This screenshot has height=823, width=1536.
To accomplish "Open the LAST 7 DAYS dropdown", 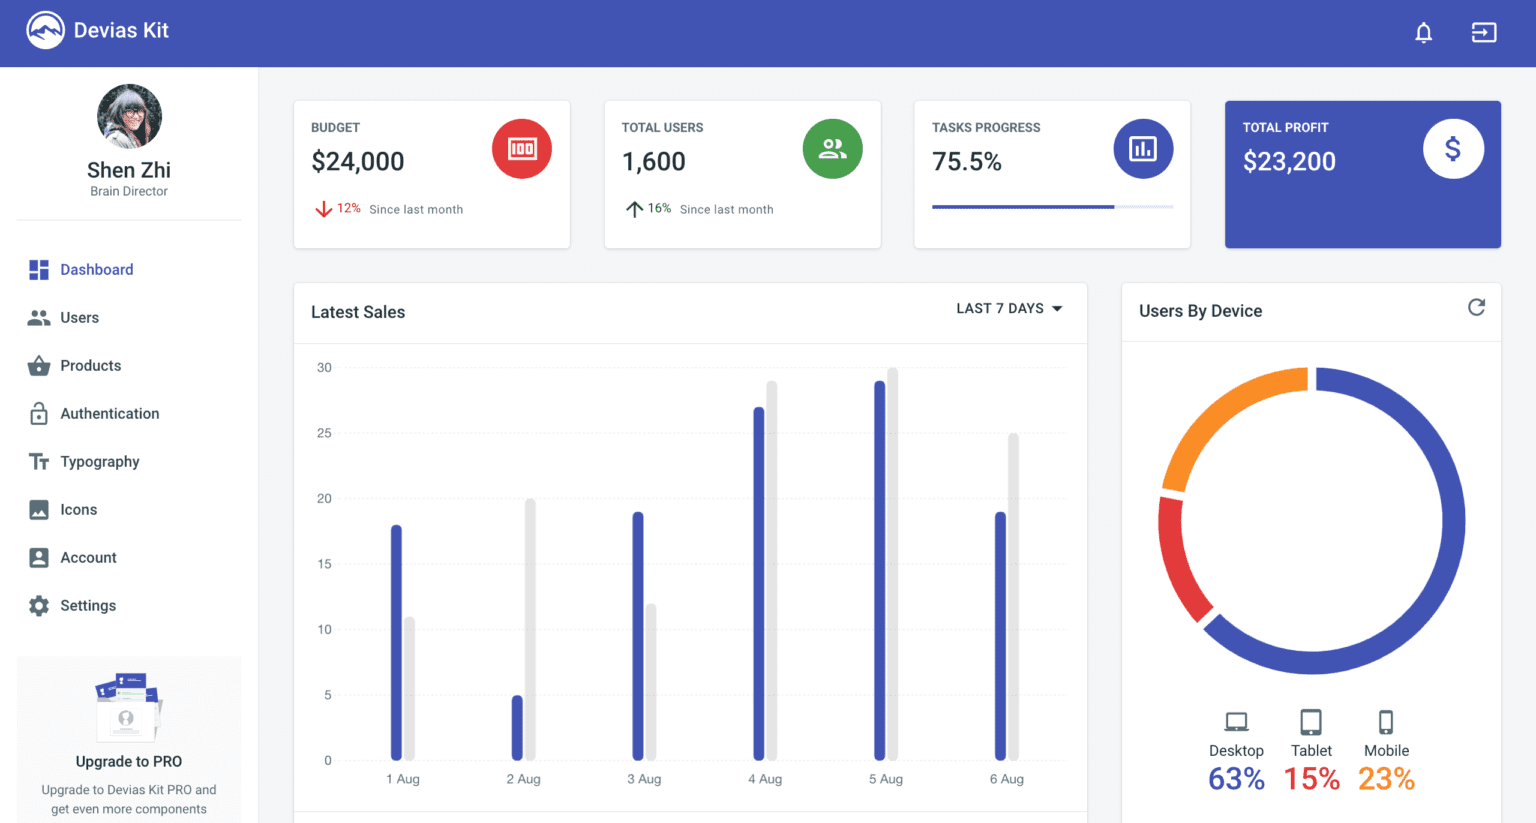I will click(1008, 308).
